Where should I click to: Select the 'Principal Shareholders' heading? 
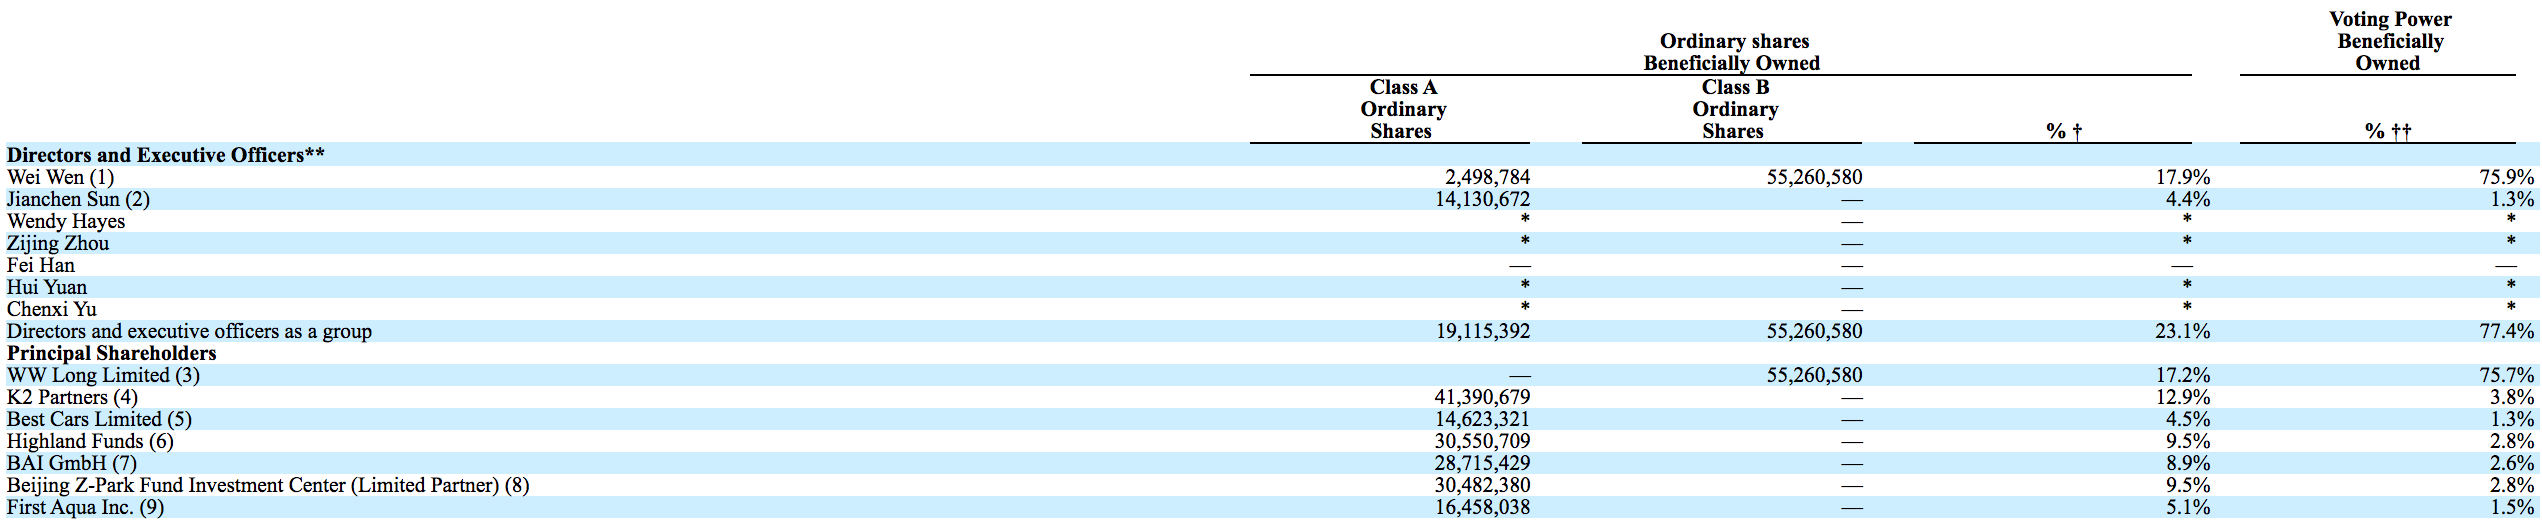click(111, 353)
